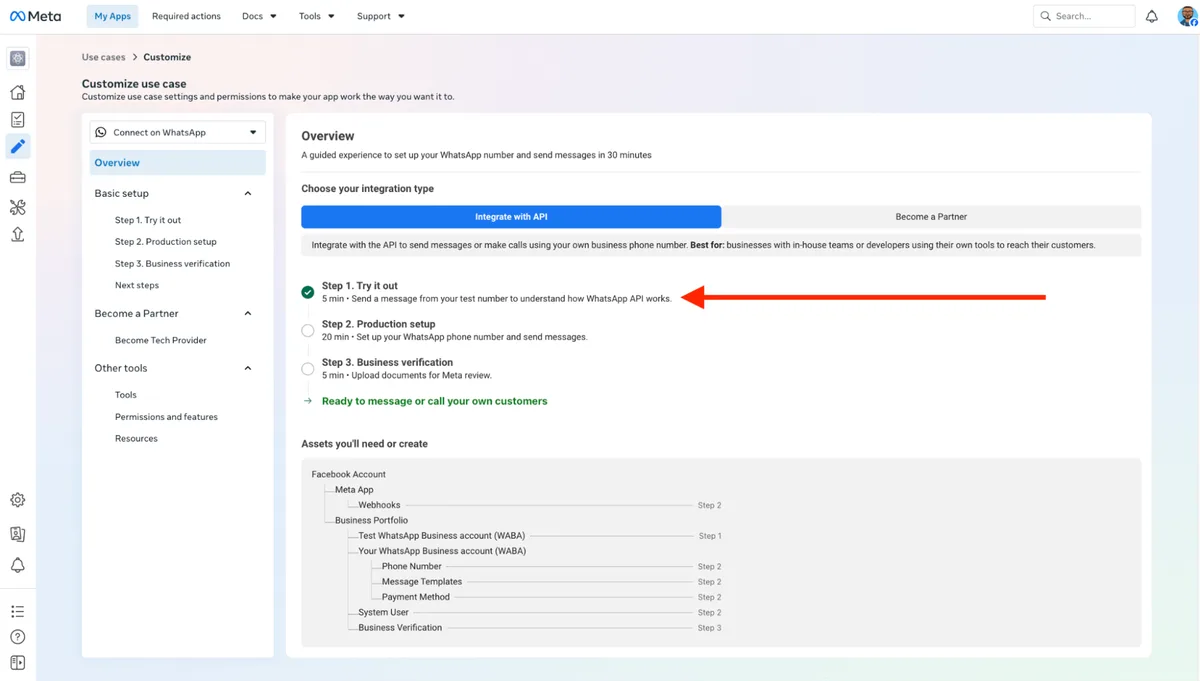Screen dimensions: 1200x681
Task: Open the wrench tools icon in sidebar
Action: [x=17, y=207]
